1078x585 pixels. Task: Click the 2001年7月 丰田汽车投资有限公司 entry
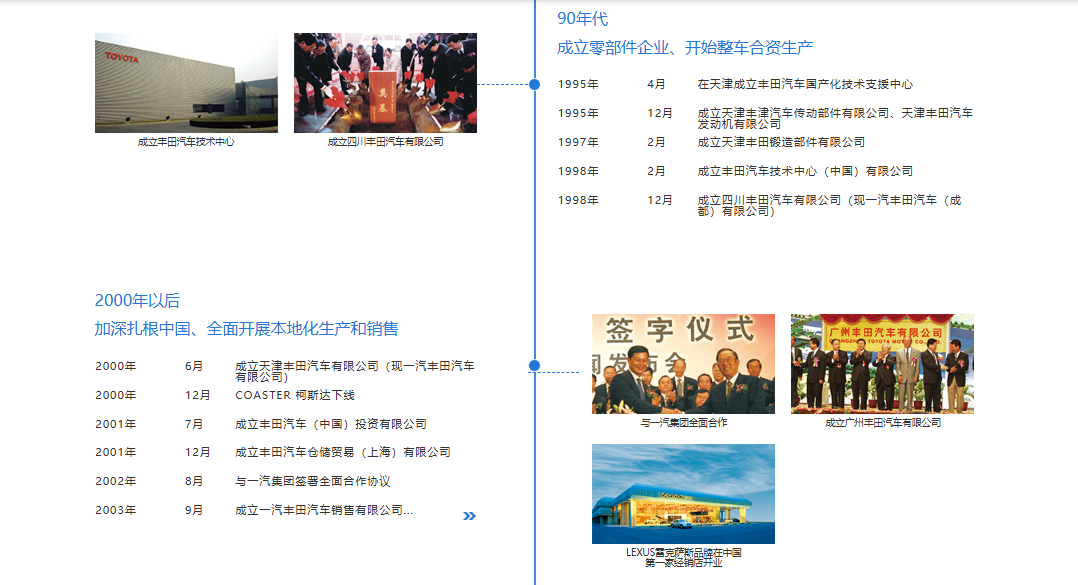330,424
